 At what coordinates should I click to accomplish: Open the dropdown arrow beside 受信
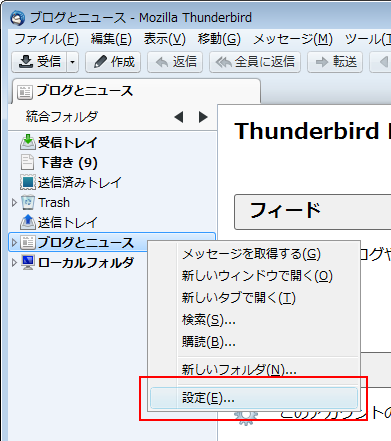coord(72,62)
